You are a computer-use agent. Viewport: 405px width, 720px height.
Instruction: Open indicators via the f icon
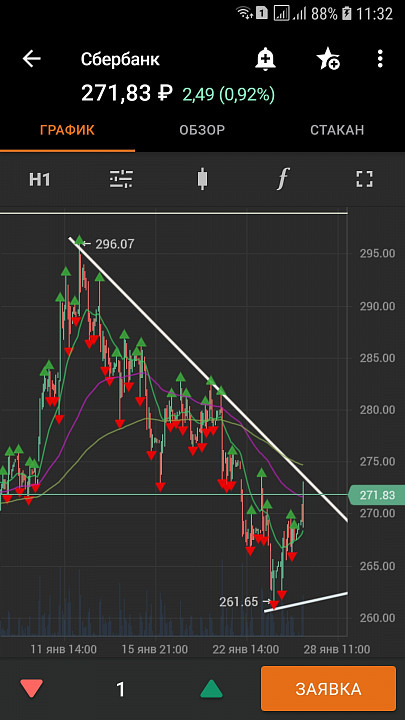pos(283,179)
